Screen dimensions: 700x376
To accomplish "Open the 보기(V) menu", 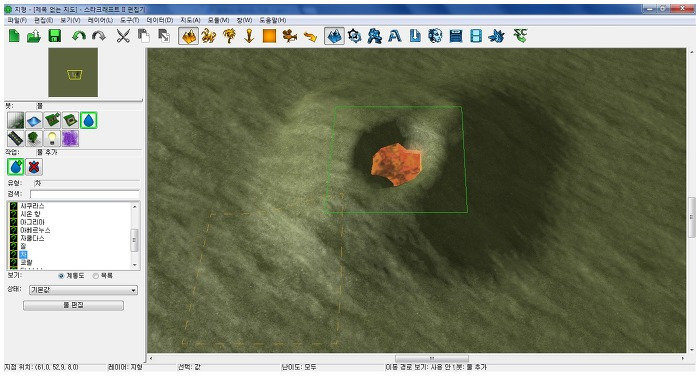I will (71, 20).
